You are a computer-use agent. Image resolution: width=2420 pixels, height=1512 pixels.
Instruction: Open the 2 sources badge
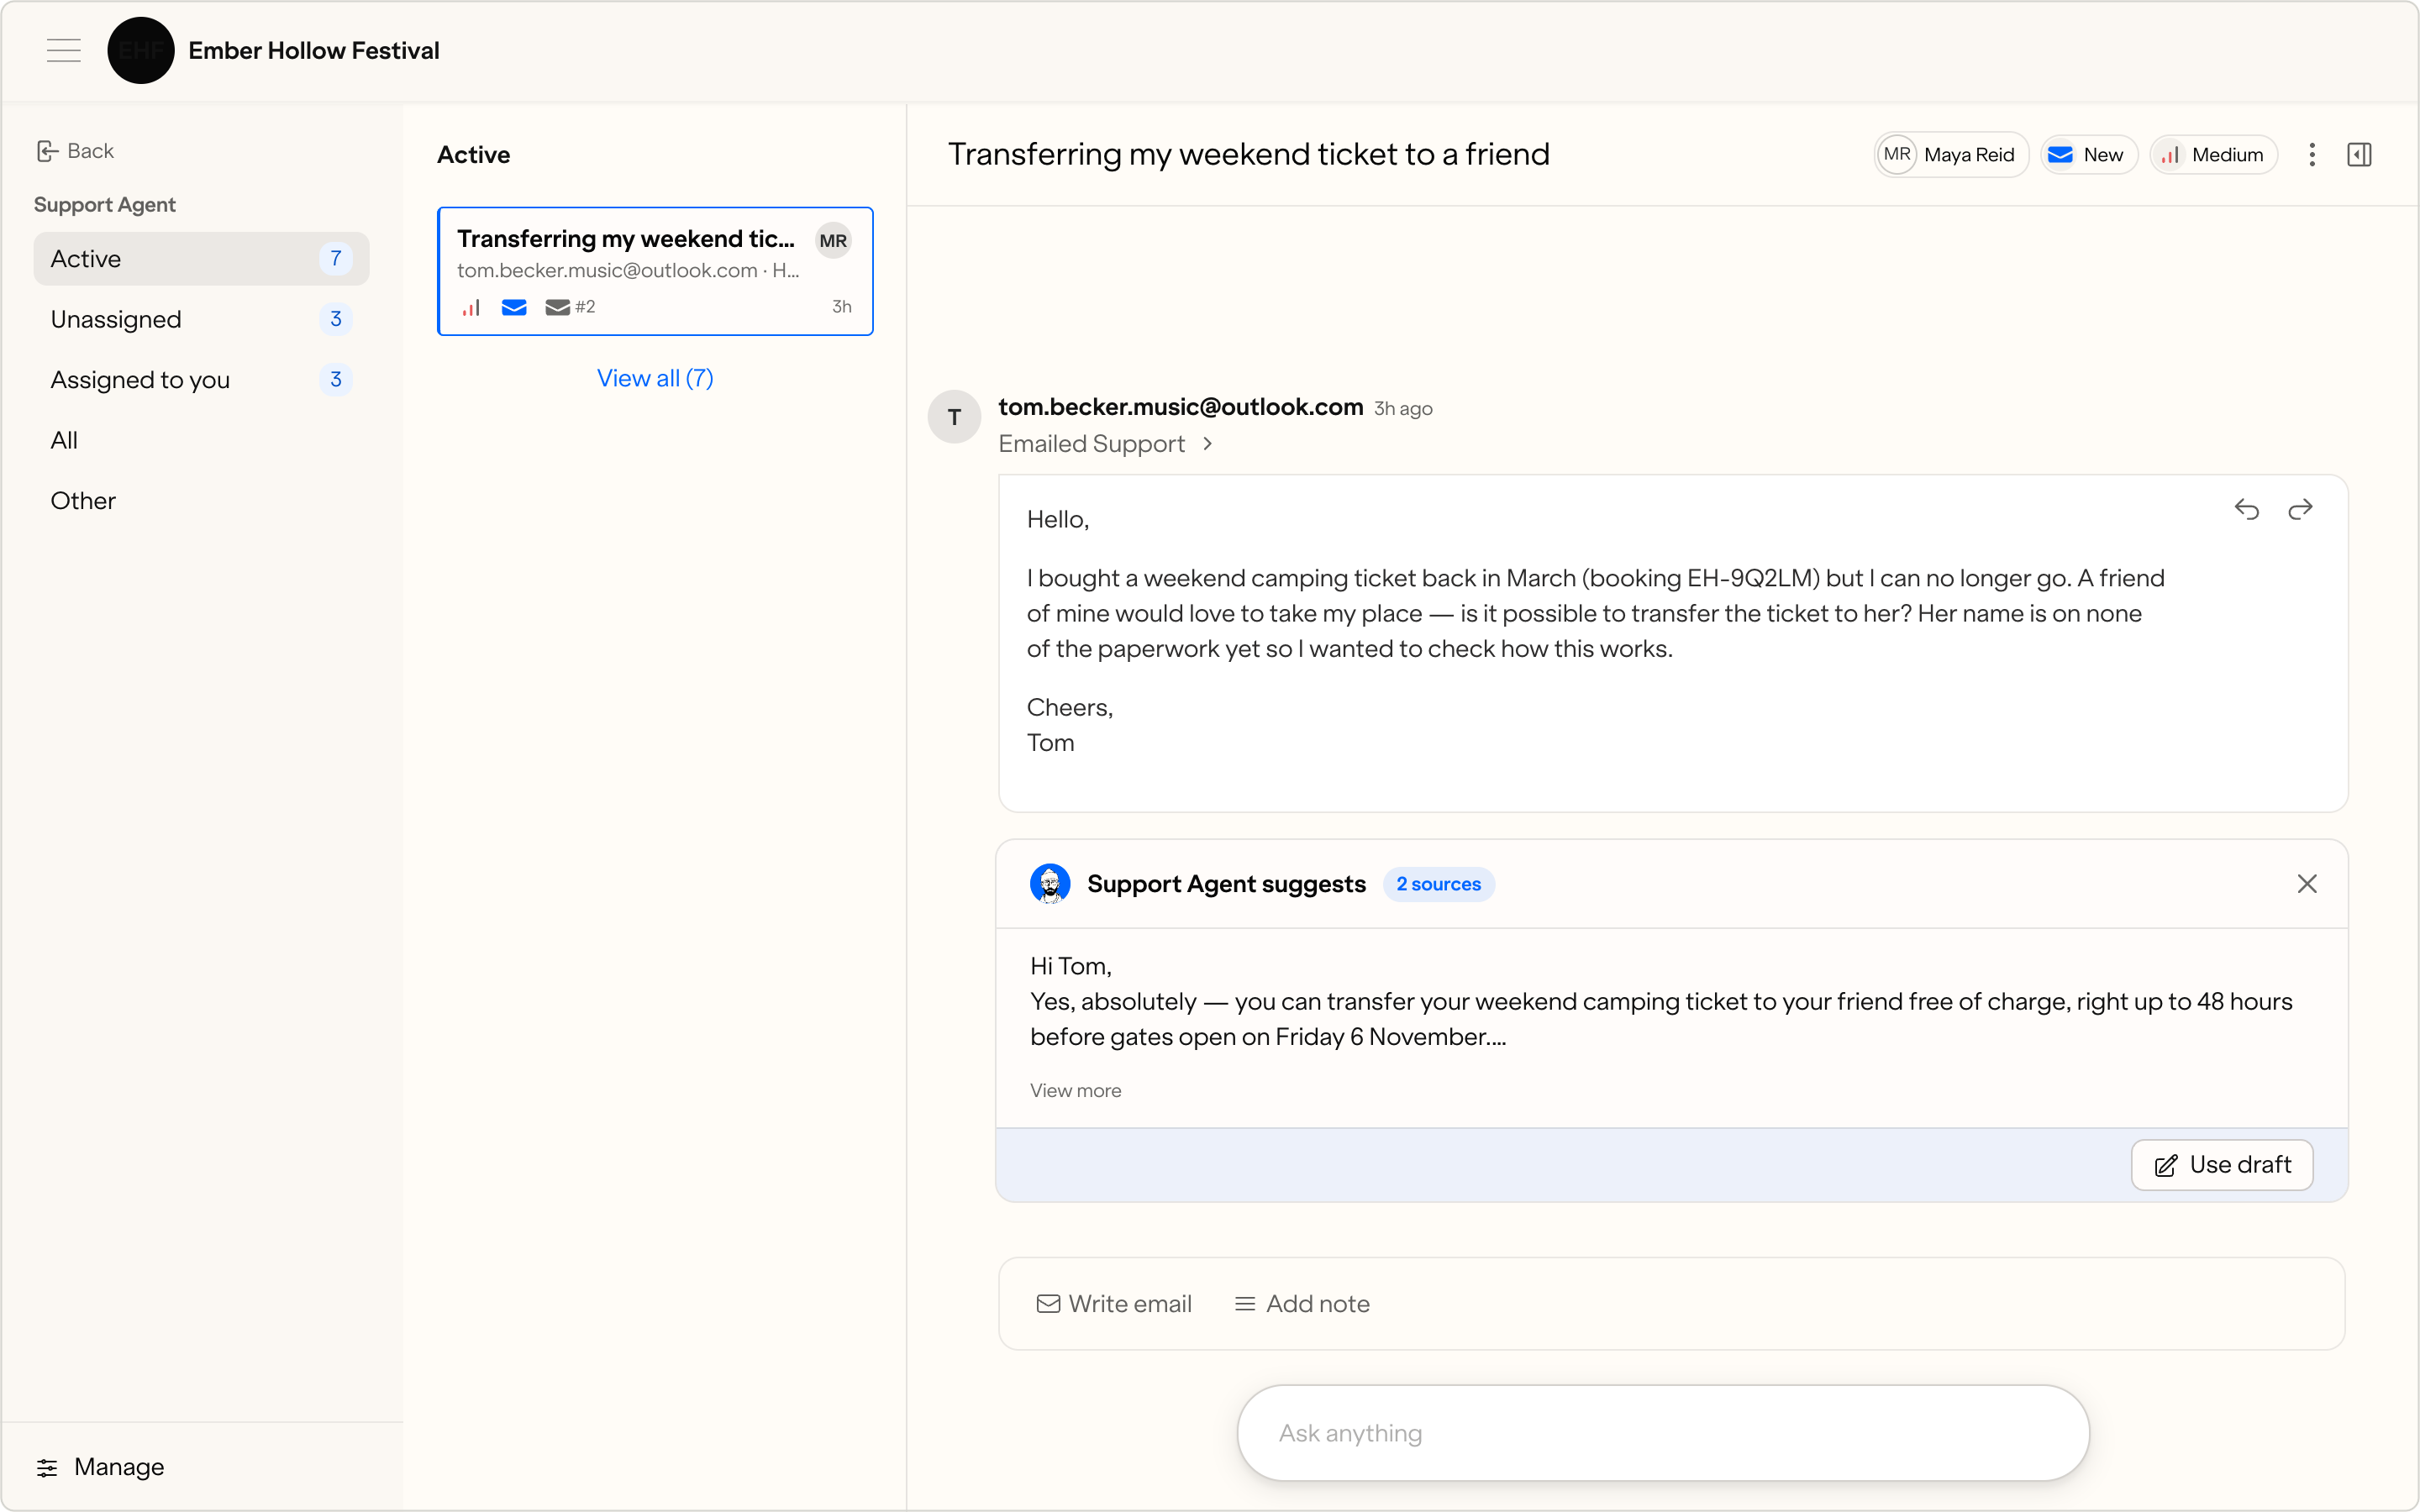click(1438, 884)
